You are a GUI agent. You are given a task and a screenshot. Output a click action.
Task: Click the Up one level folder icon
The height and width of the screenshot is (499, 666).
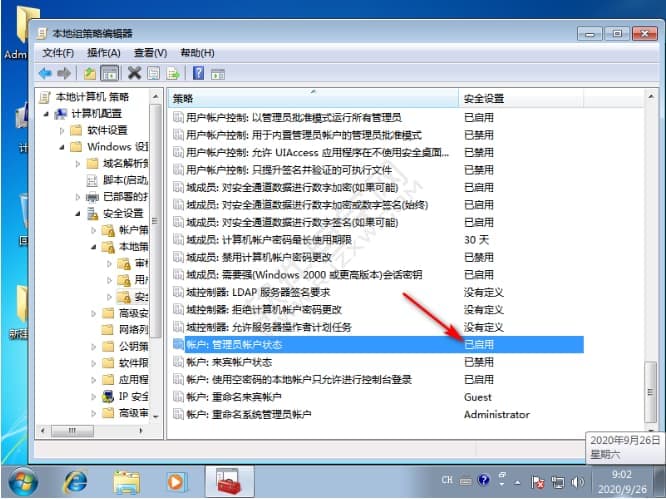90,73
